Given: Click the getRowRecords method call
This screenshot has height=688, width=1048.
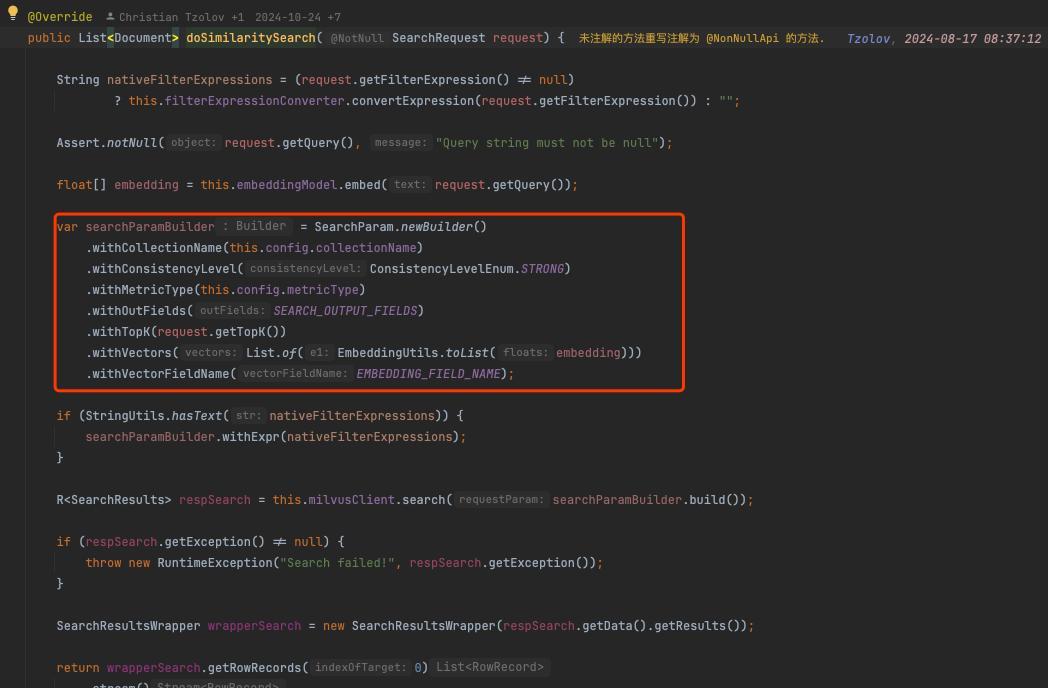Looking at the screenshot, I should [x=255, y=668].
